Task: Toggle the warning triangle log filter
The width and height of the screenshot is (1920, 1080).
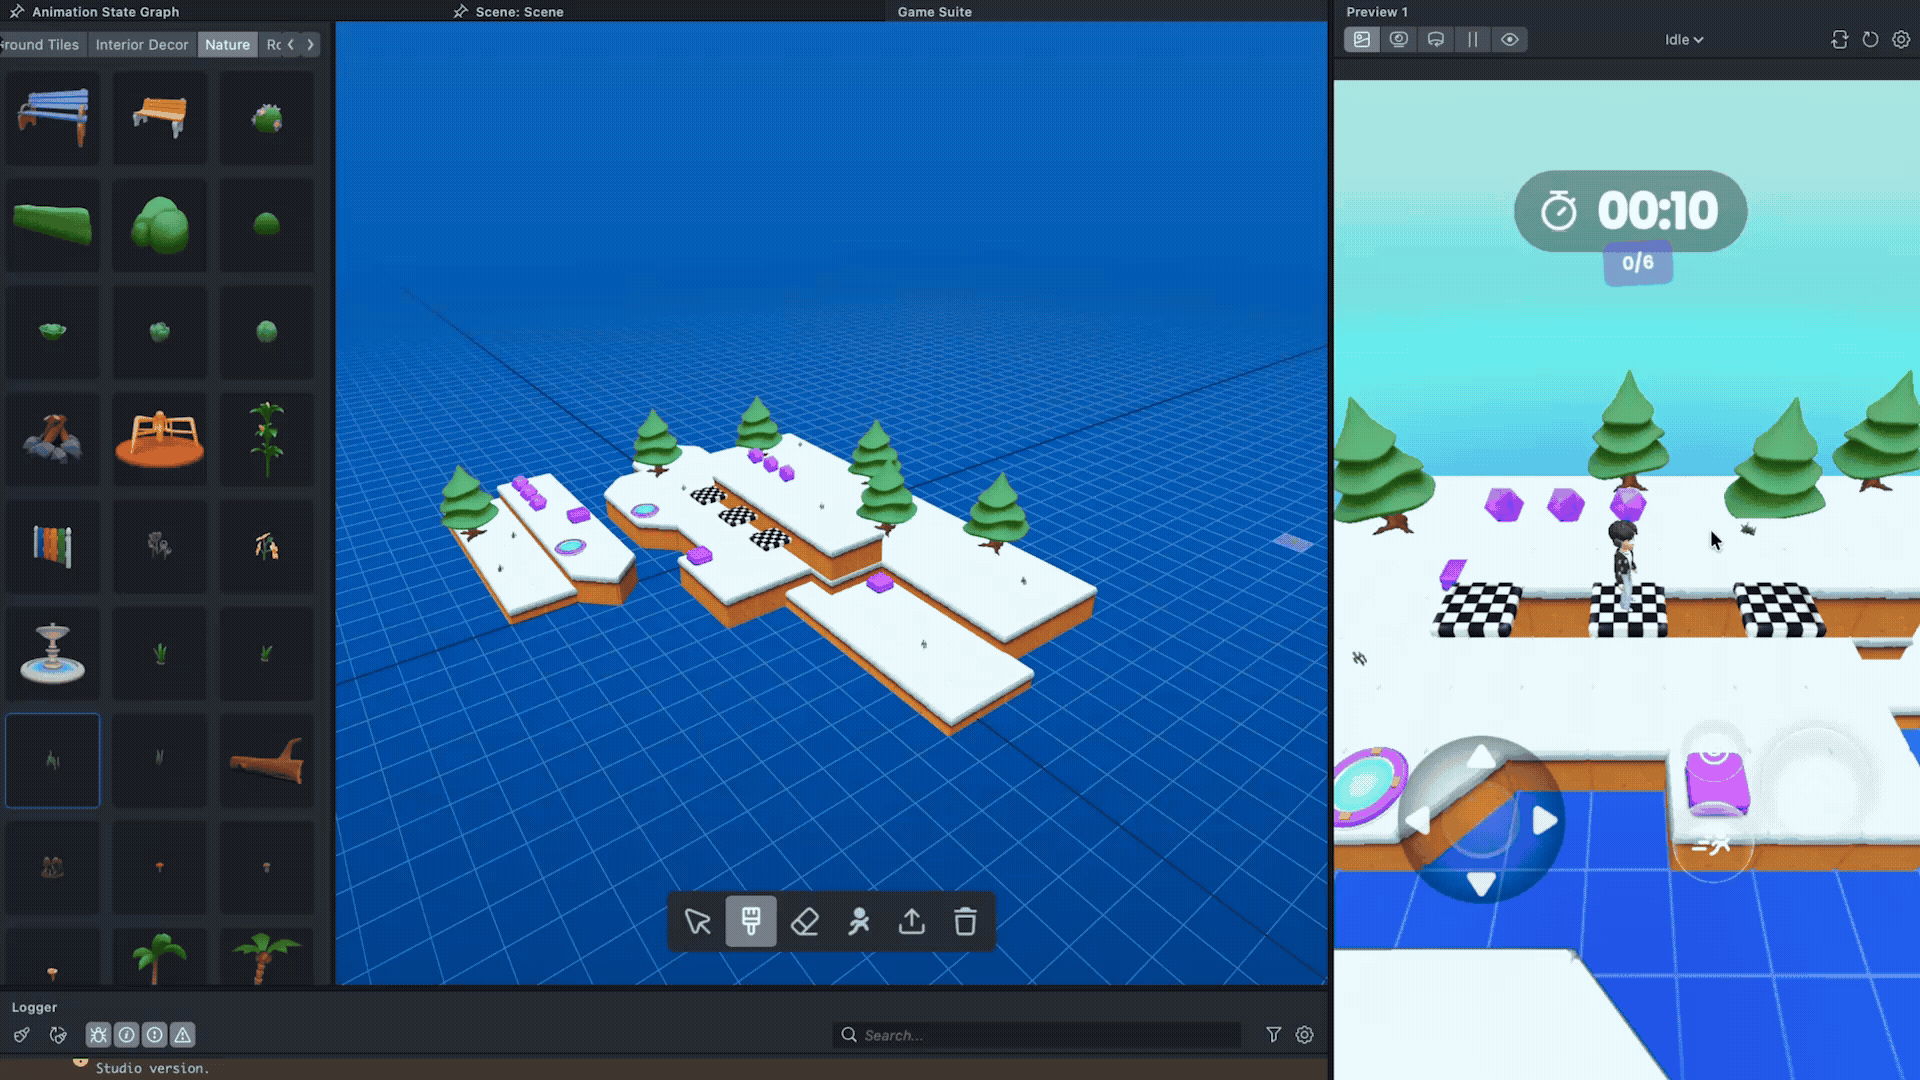Action: (182, 1035)
